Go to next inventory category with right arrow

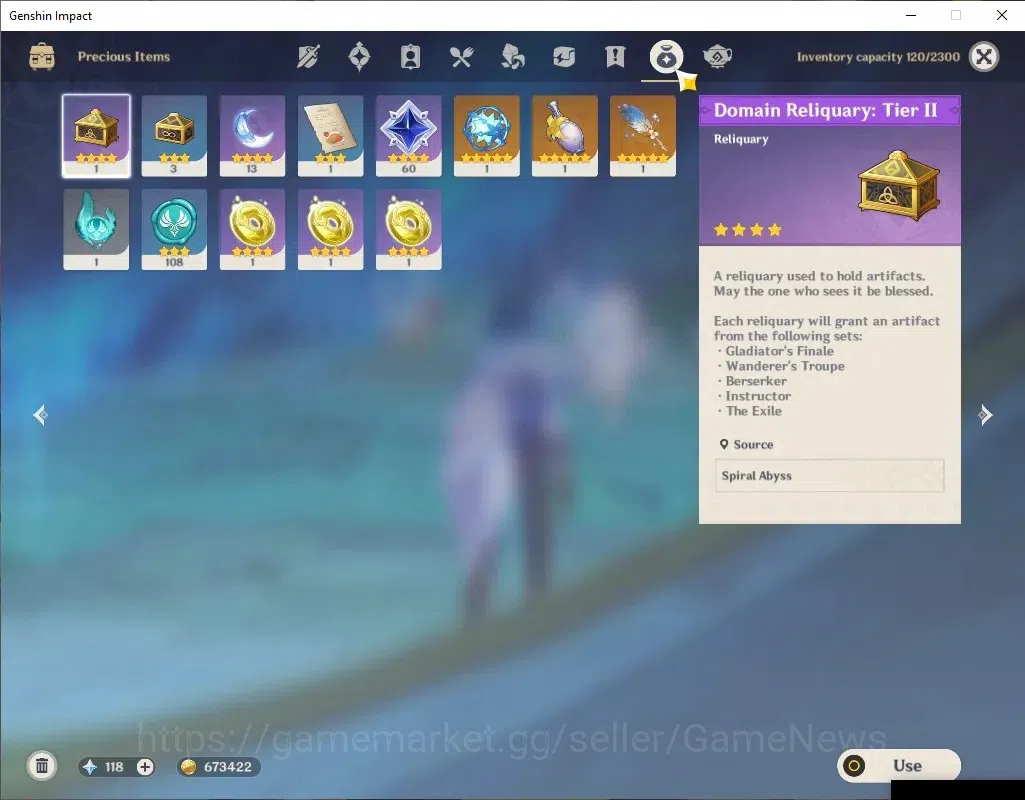point(985,415)
